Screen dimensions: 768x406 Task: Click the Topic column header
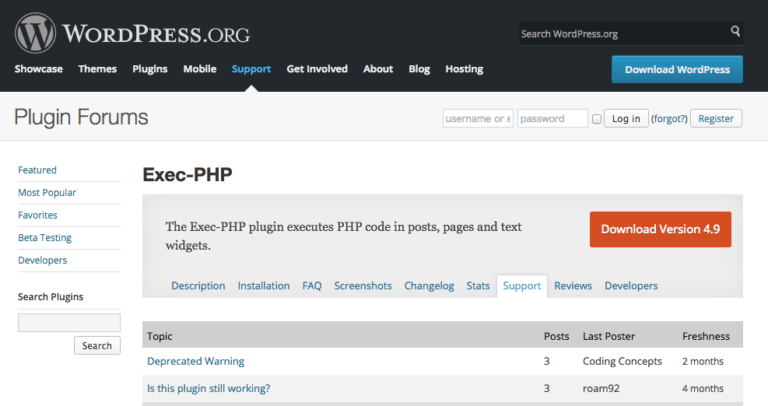[160, 336]
